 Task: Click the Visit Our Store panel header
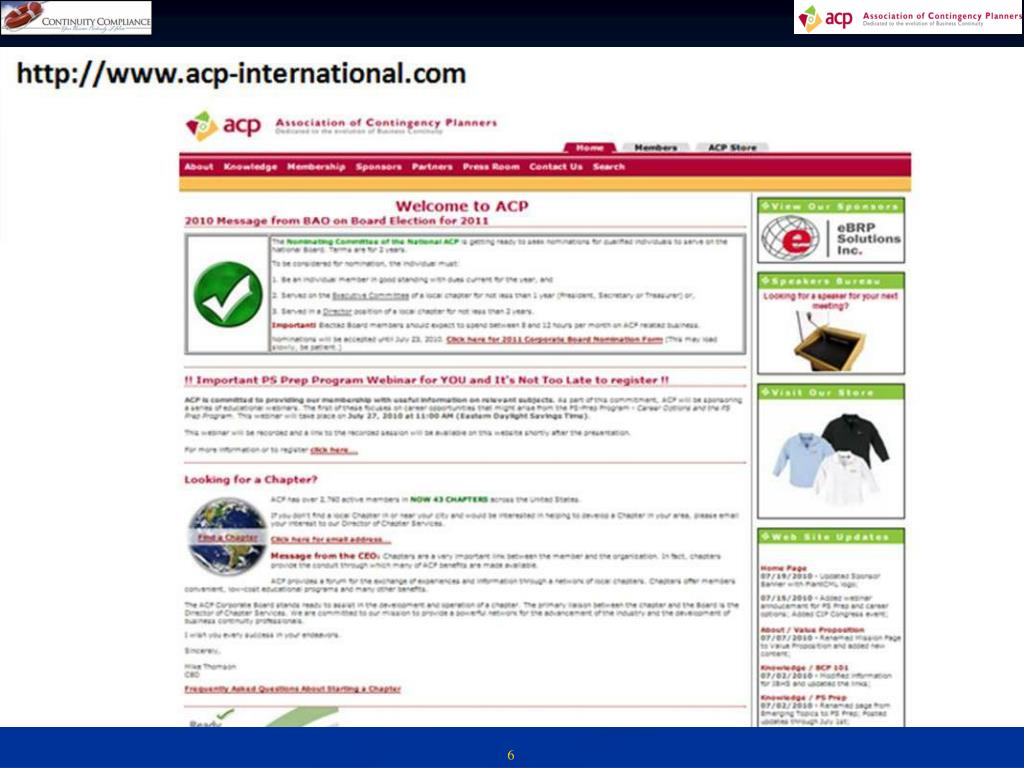click(x=831, y=392)
